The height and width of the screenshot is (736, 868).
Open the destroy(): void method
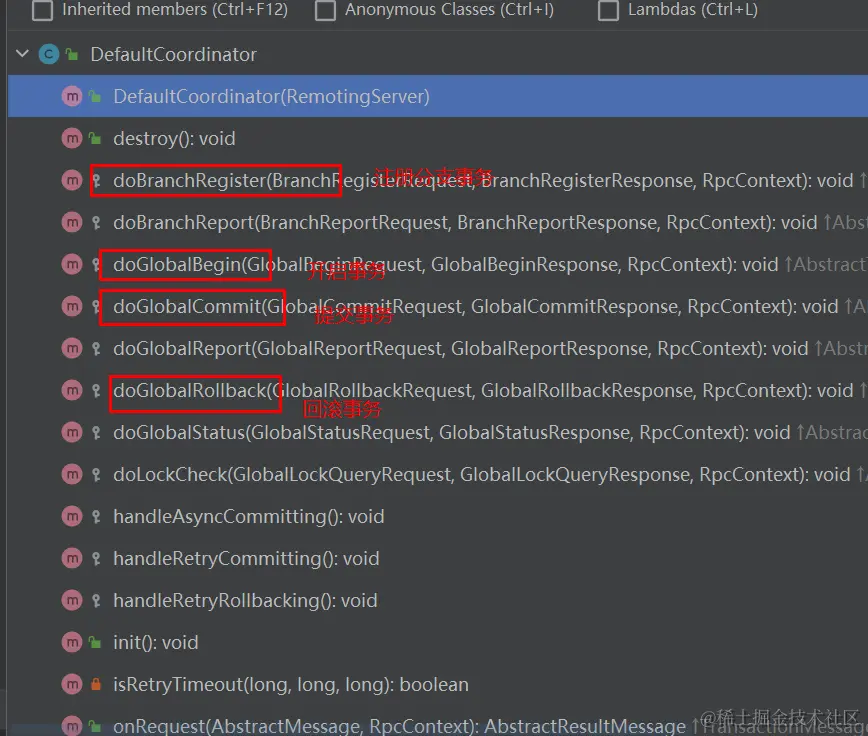174,138
